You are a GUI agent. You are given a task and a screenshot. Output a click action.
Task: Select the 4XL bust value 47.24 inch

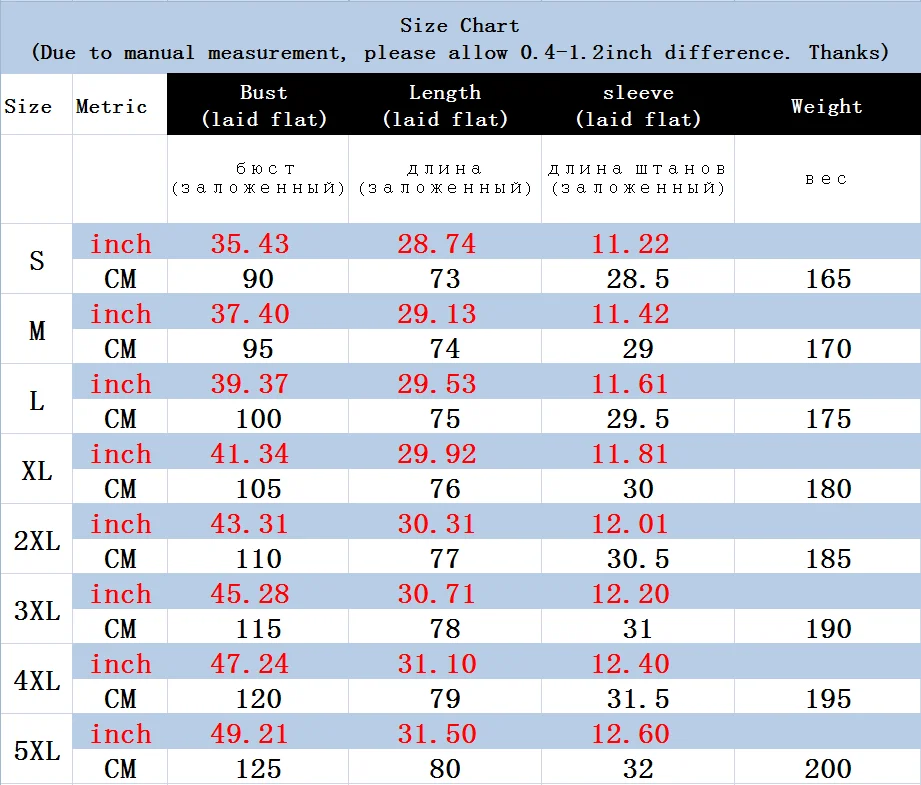tap(250, 663)
